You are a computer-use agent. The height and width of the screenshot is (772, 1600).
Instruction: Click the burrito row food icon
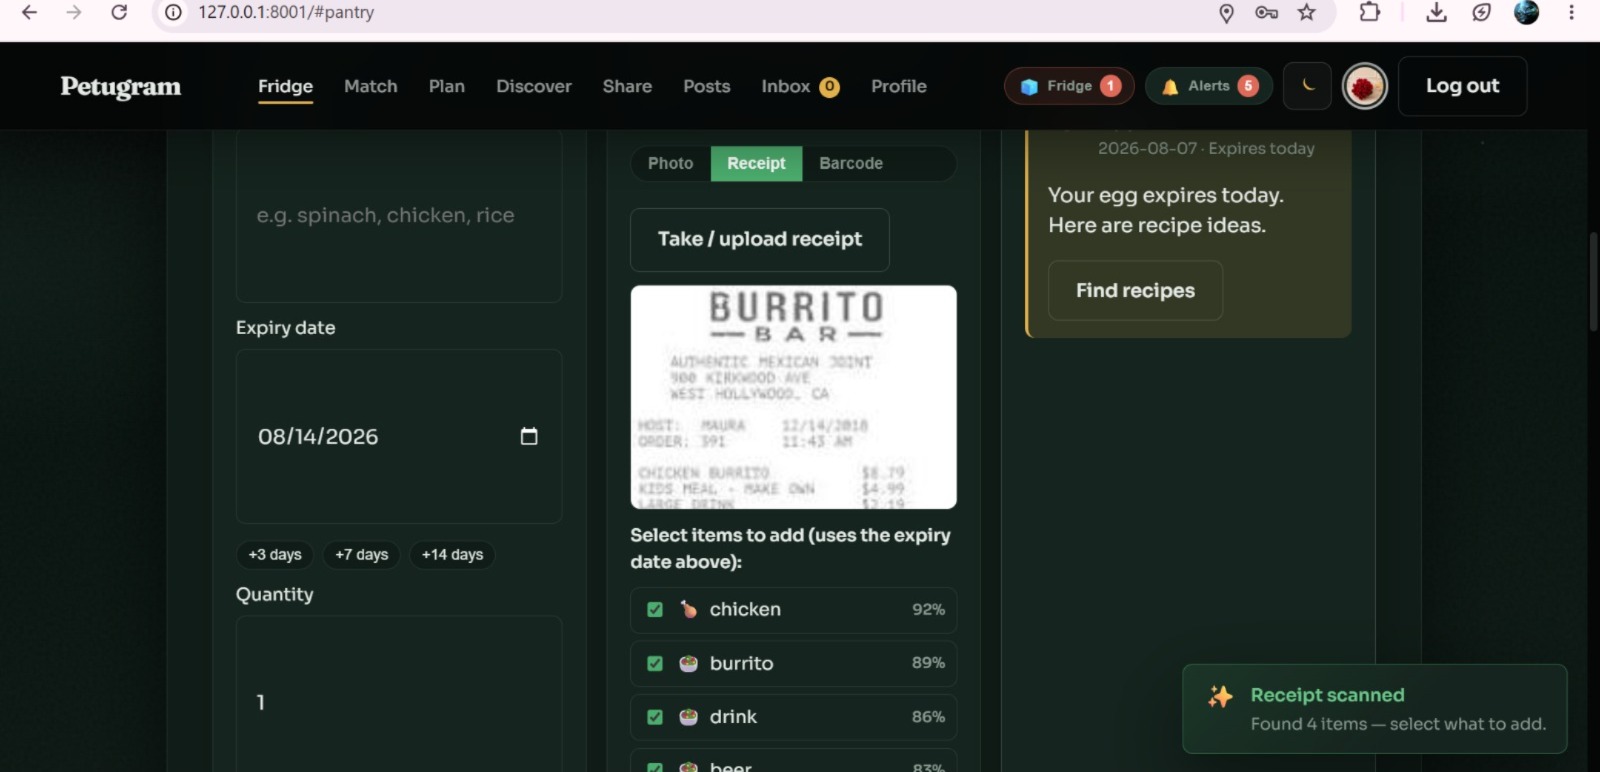[x=688, y=664]
